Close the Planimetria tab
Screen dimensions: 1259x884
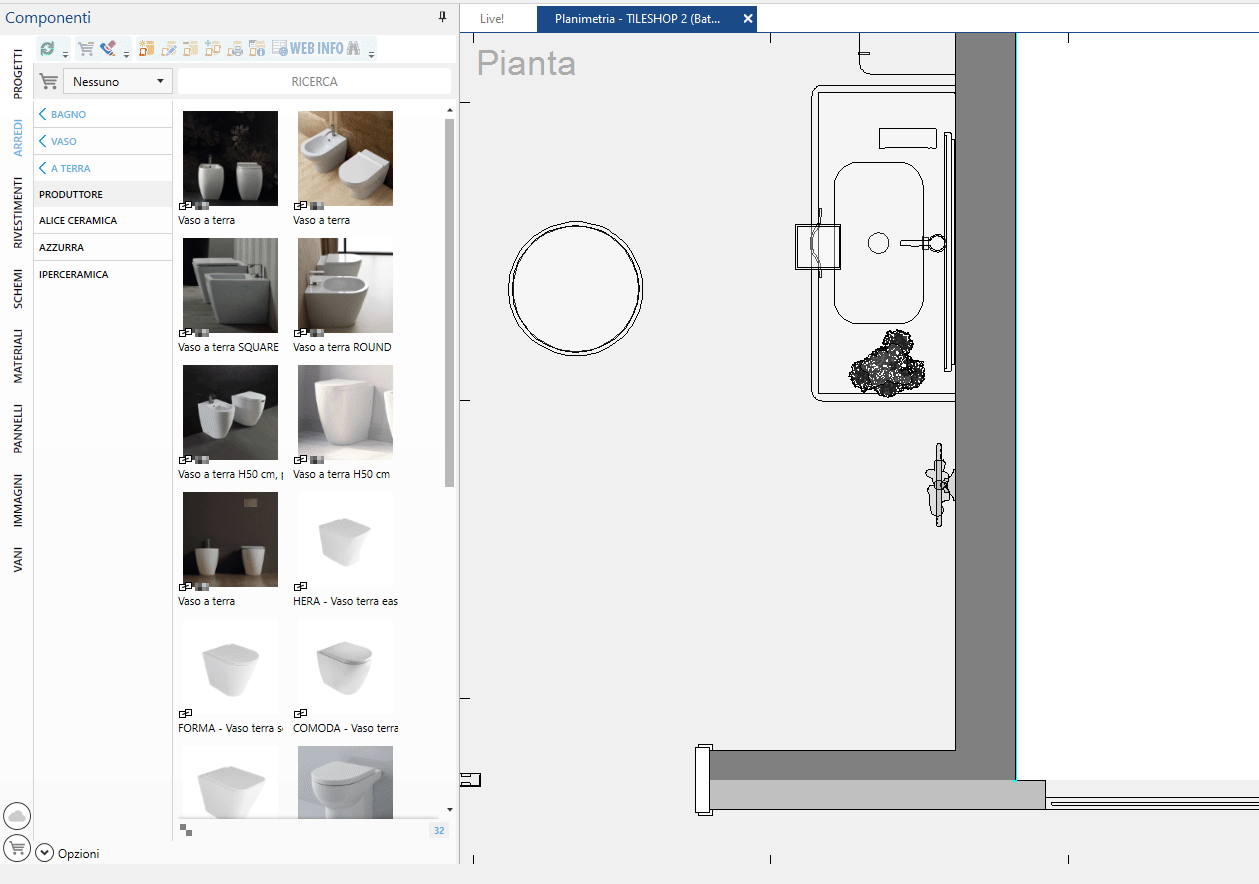click(x=748, y=19)
